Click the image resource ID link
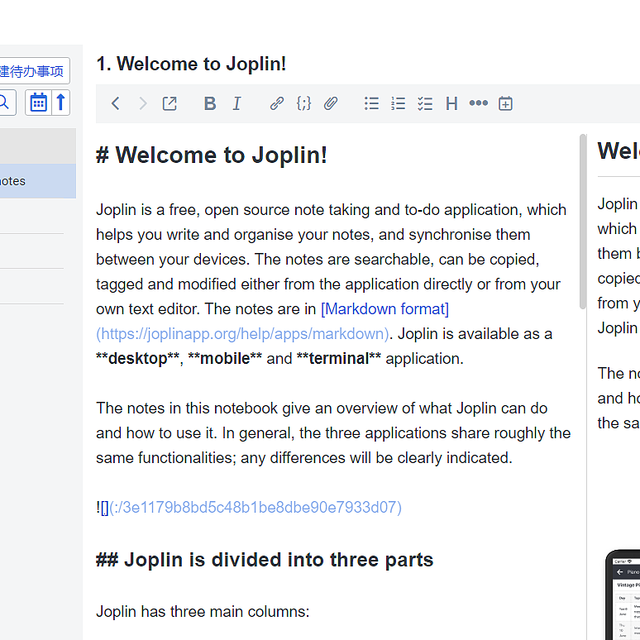The height and width of the screenshot is (640, 640). 255,507
